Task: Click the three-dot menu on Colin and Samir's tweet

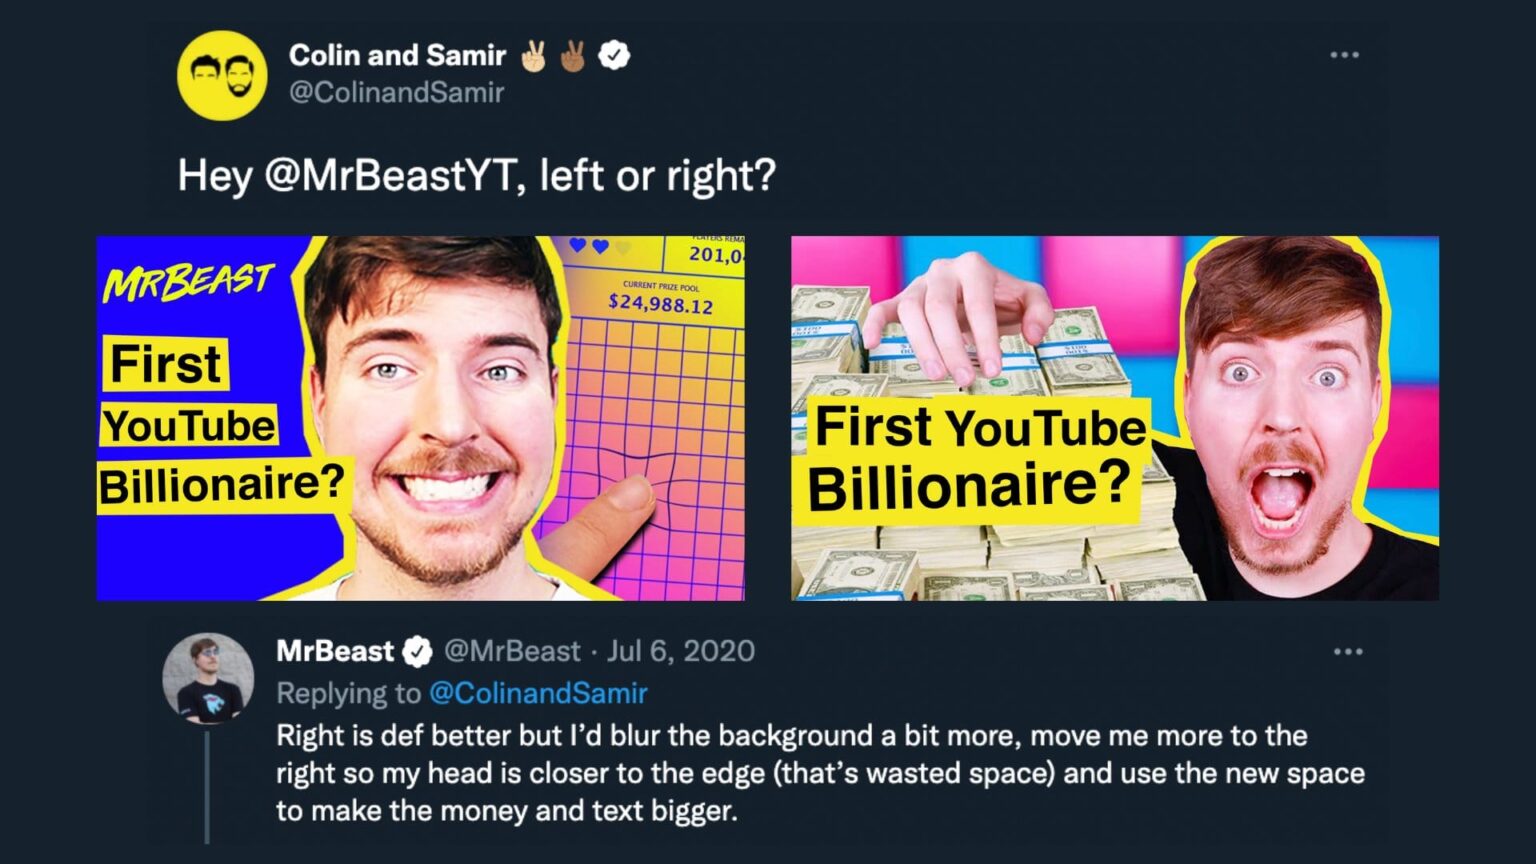Action: (1345, 55)
